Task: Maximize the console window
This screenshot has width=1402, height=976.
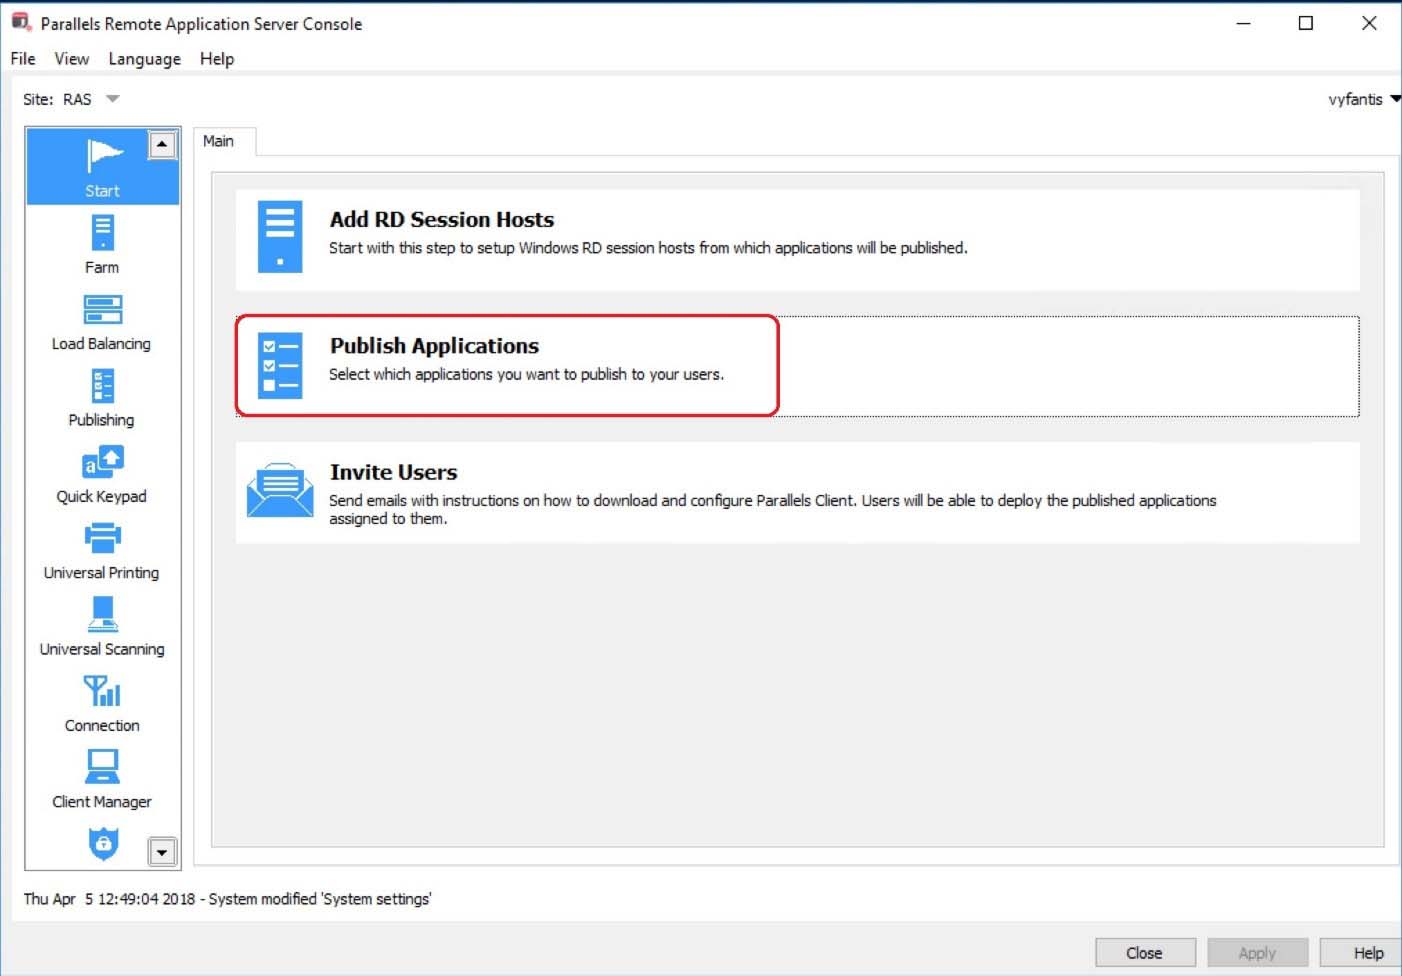Action: pyautogui.click(x=1306, y=23)
